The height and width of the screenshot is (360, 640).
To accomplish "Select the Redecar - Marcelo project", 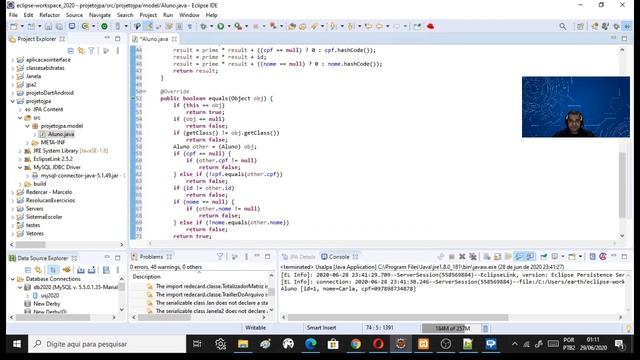I will 49,192.
